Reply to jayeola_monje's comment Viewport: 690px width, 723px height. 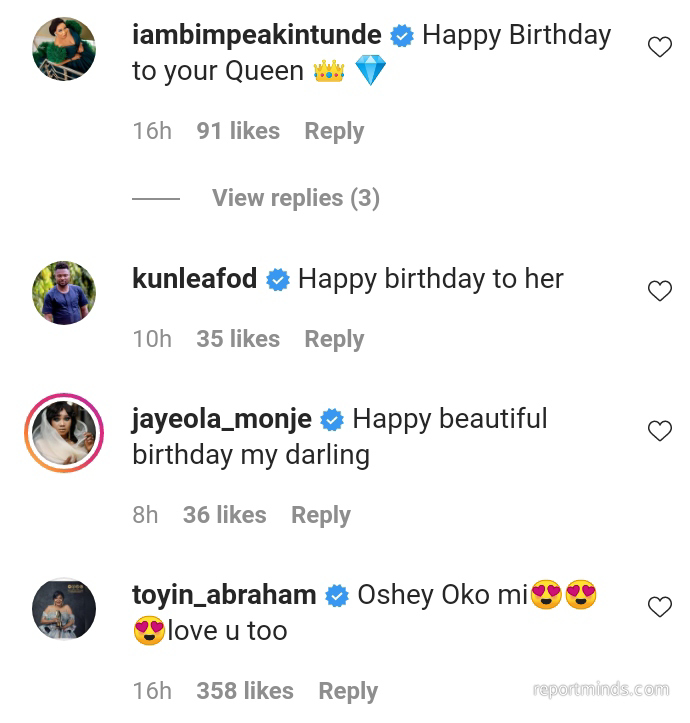(320, 515)
